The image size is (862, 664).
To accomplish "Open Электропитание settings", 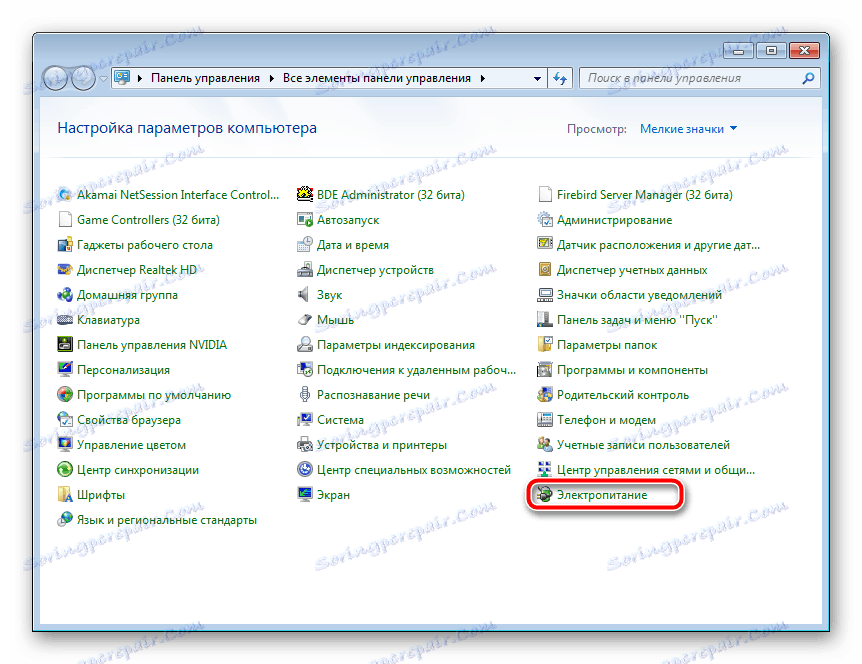I will pos(604,494).
